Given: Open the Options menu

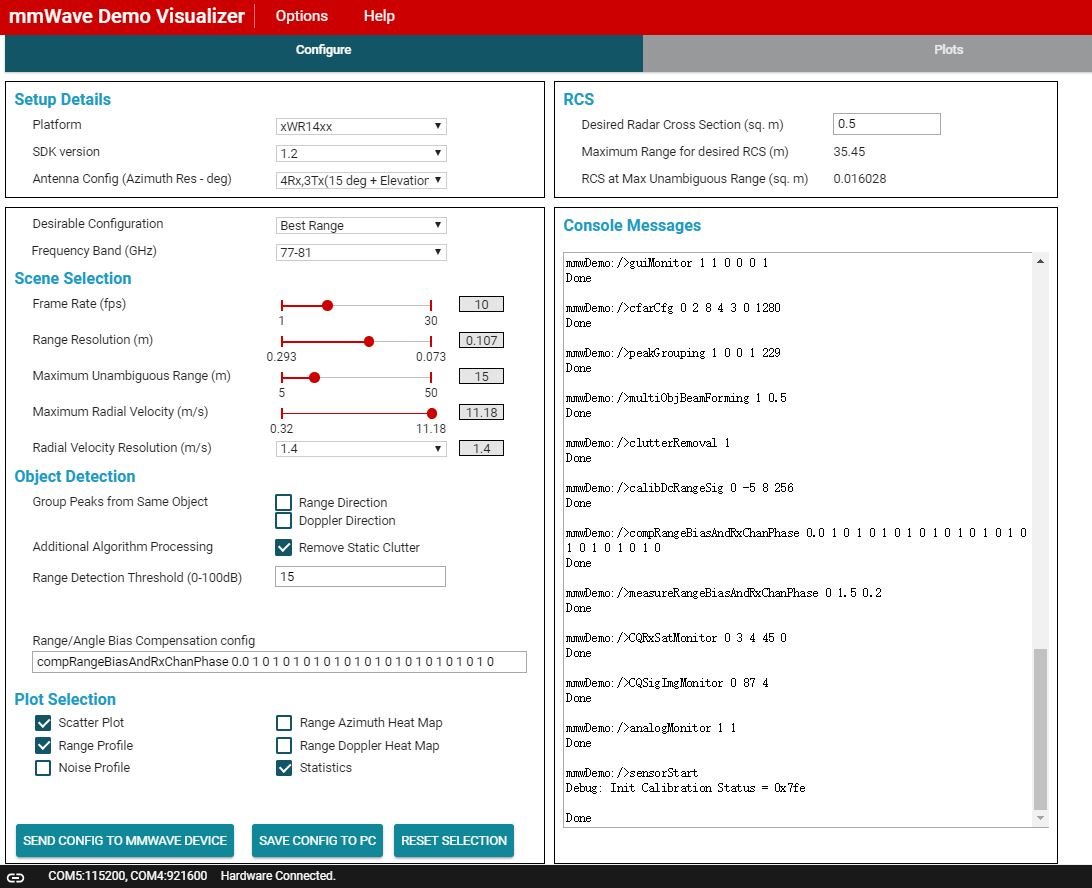Looking at the screenshot, I should tap(302, 16).
